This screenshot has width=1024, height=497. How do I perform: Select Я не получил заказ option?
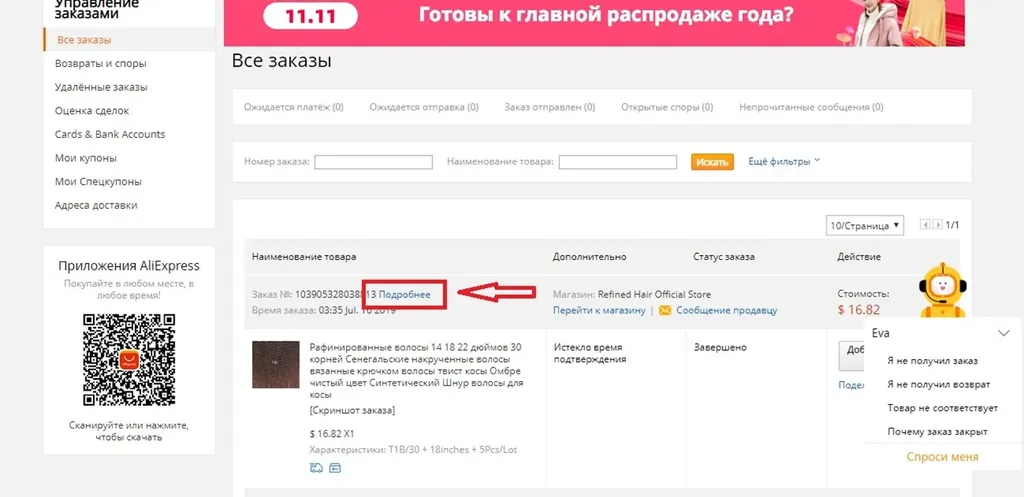[932, 361]
